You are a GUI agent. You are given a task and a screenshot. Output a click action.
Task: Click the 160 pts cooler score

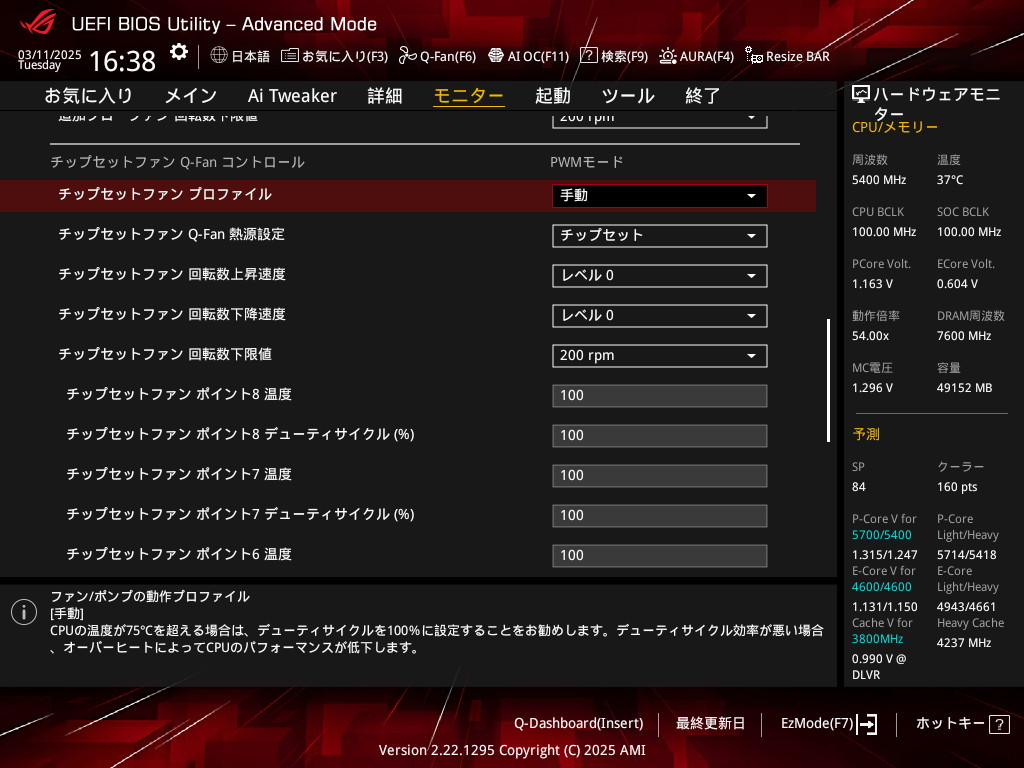(957, 487)
